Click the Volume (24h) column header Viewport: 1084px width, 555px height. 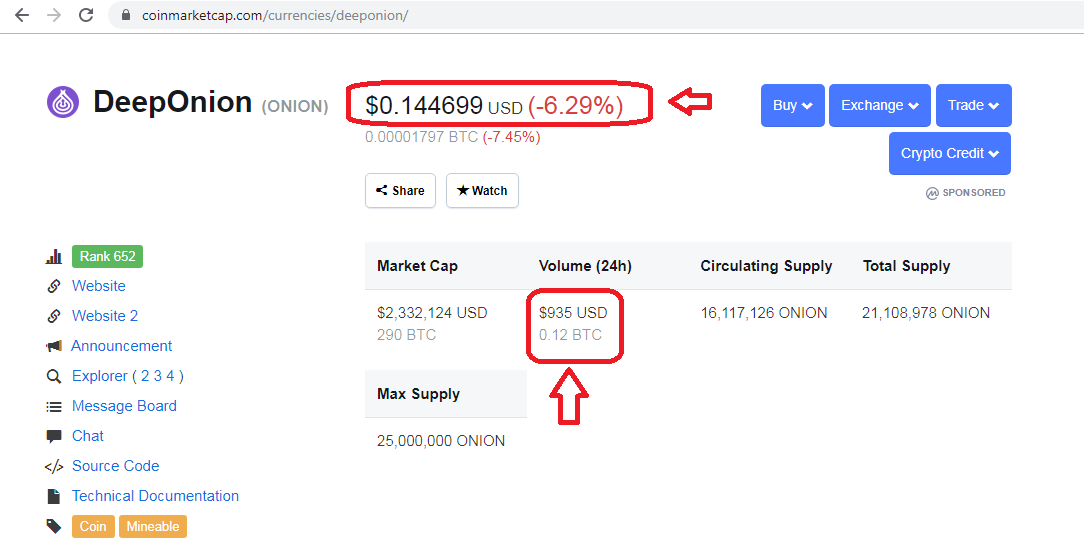[585, 266]
